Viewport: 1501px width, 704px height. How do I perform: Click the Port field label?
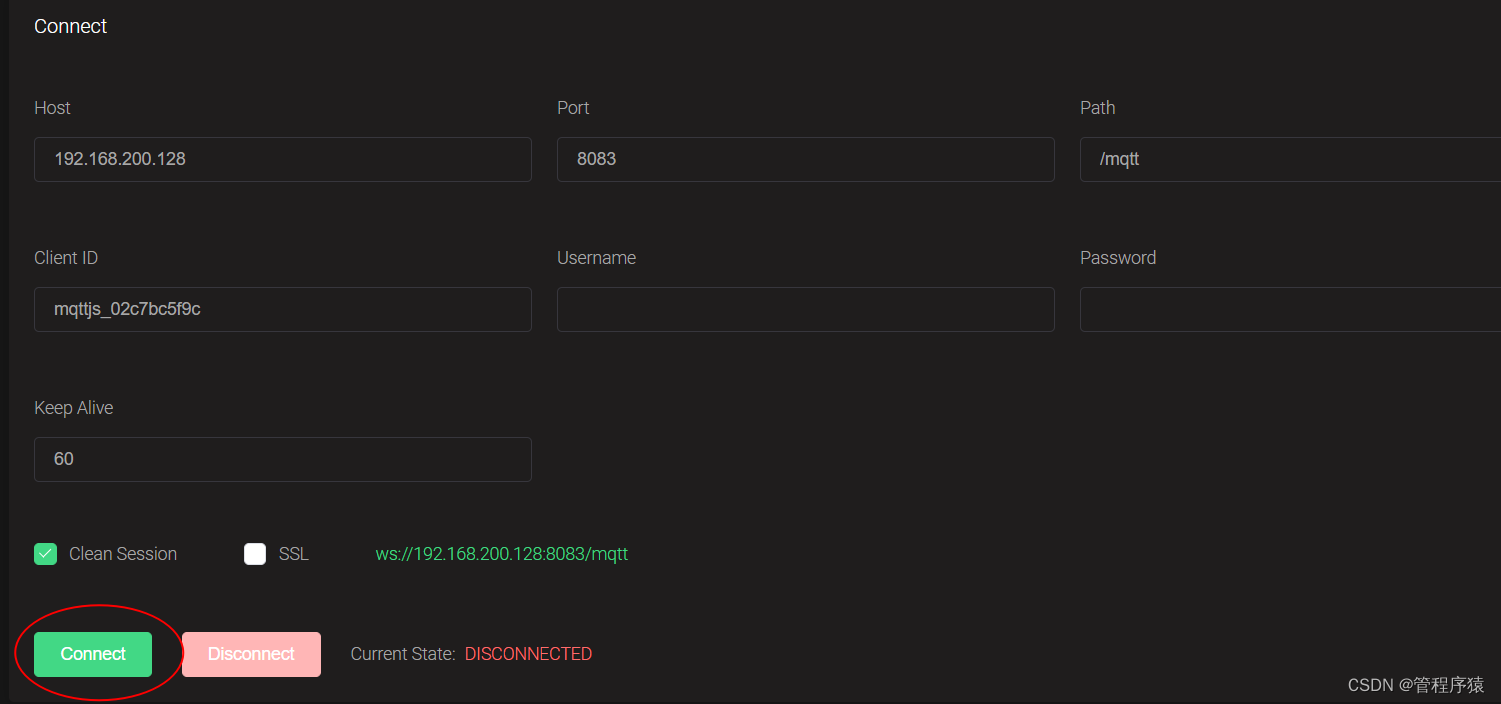(x=573, y=108)
